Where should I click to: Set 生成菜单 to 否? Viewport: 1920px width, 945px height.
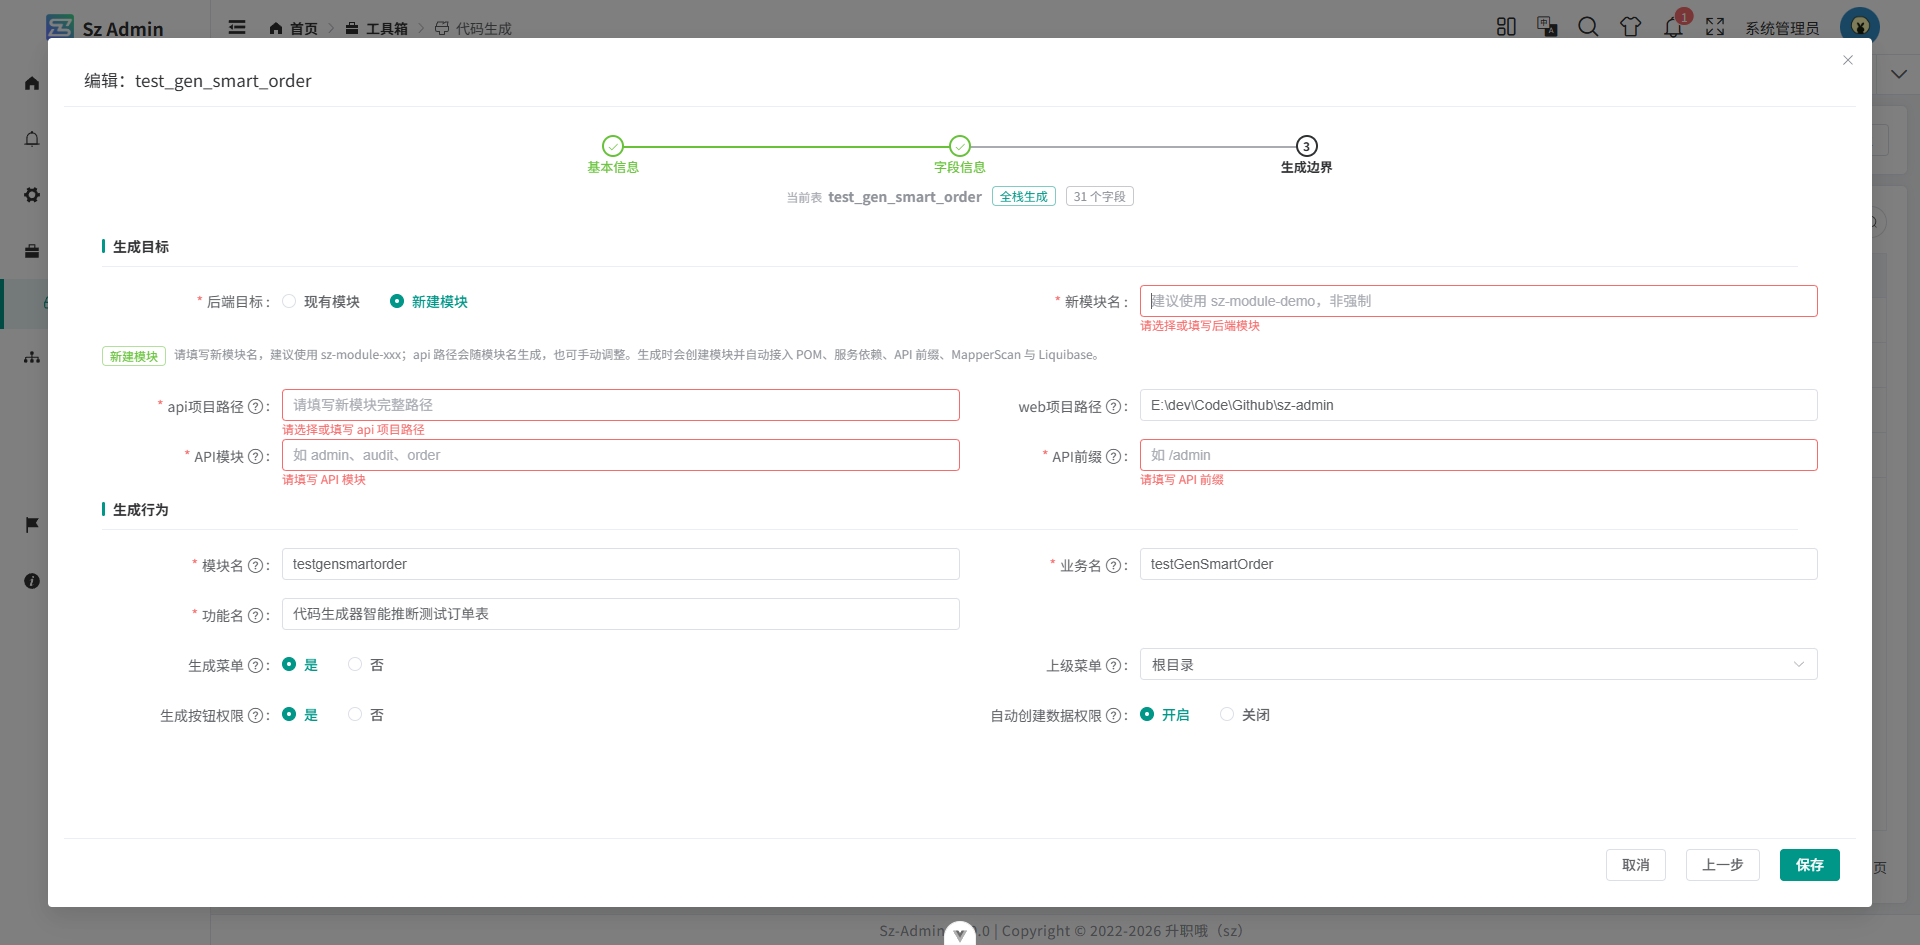366,664
